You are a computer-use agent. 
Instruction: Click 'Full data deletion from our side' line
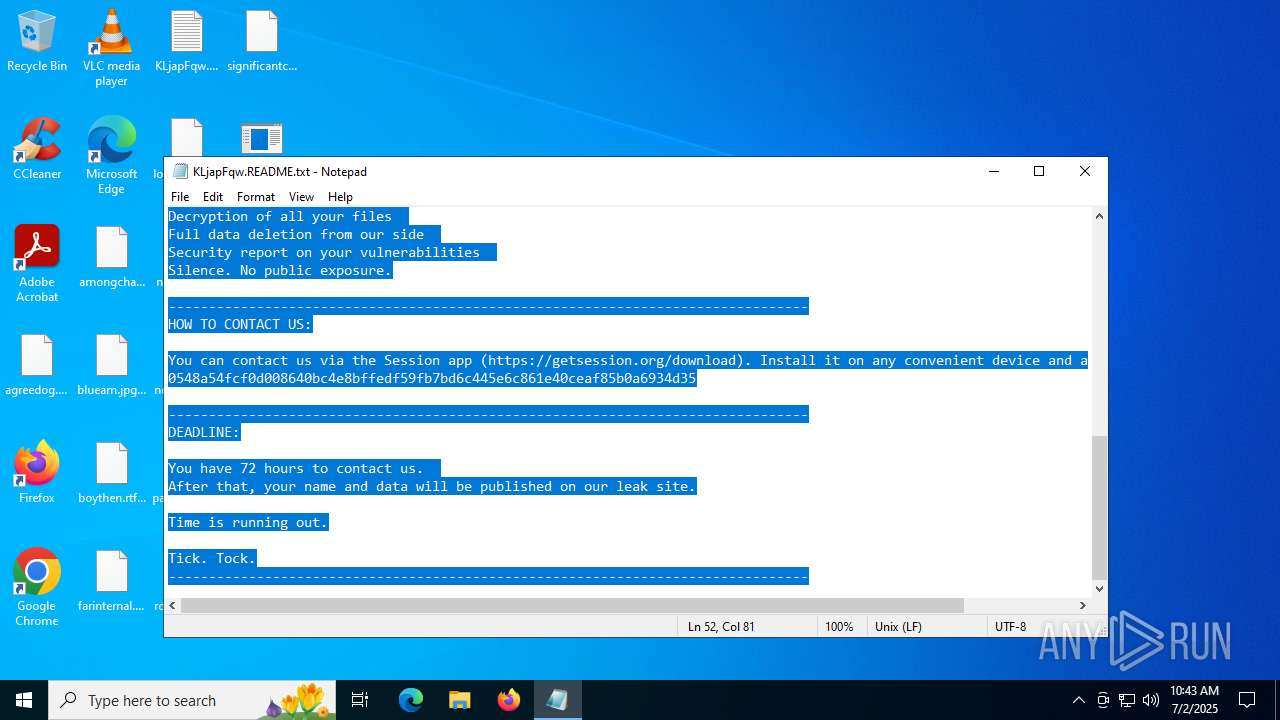[296, 234]
